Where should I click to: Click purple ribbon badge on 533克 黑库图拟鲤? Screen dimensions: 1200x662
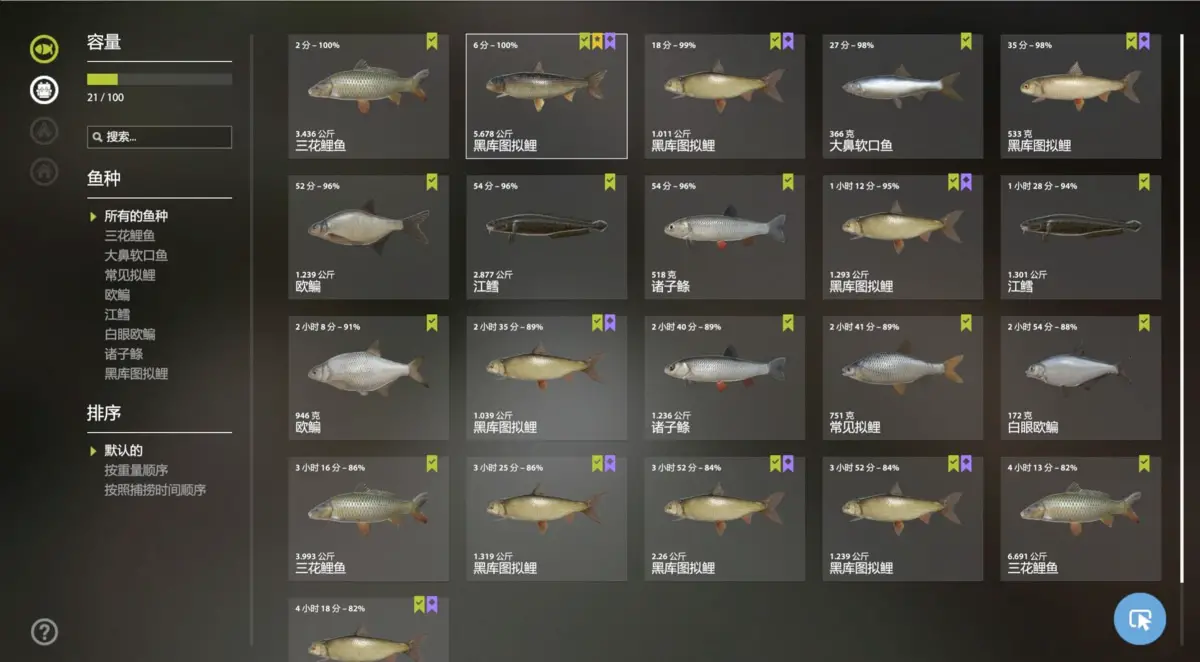coord(1144,41)
